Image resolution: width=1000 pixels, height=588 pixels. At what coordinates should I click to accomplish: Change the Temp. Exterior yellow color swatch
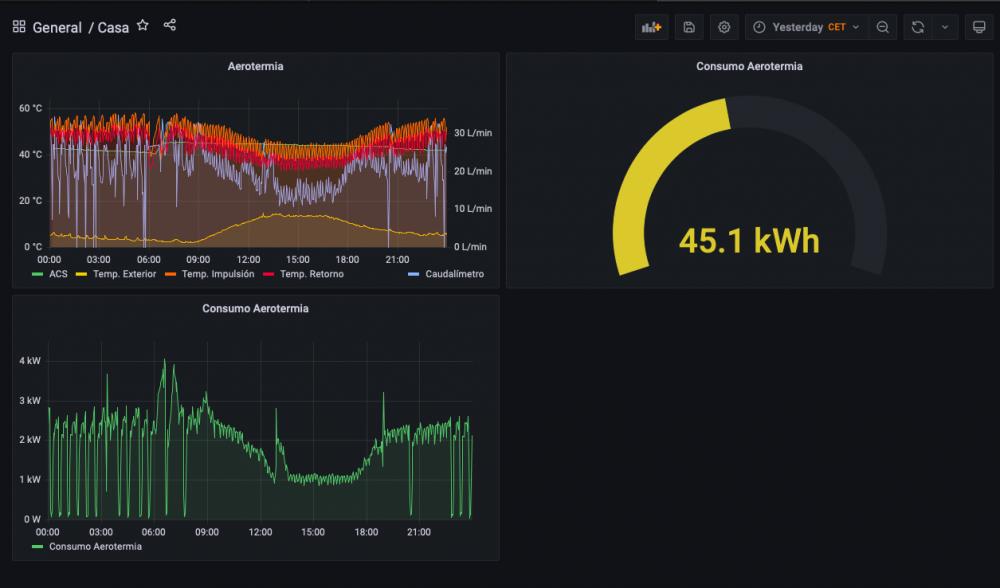click(81, 274)
